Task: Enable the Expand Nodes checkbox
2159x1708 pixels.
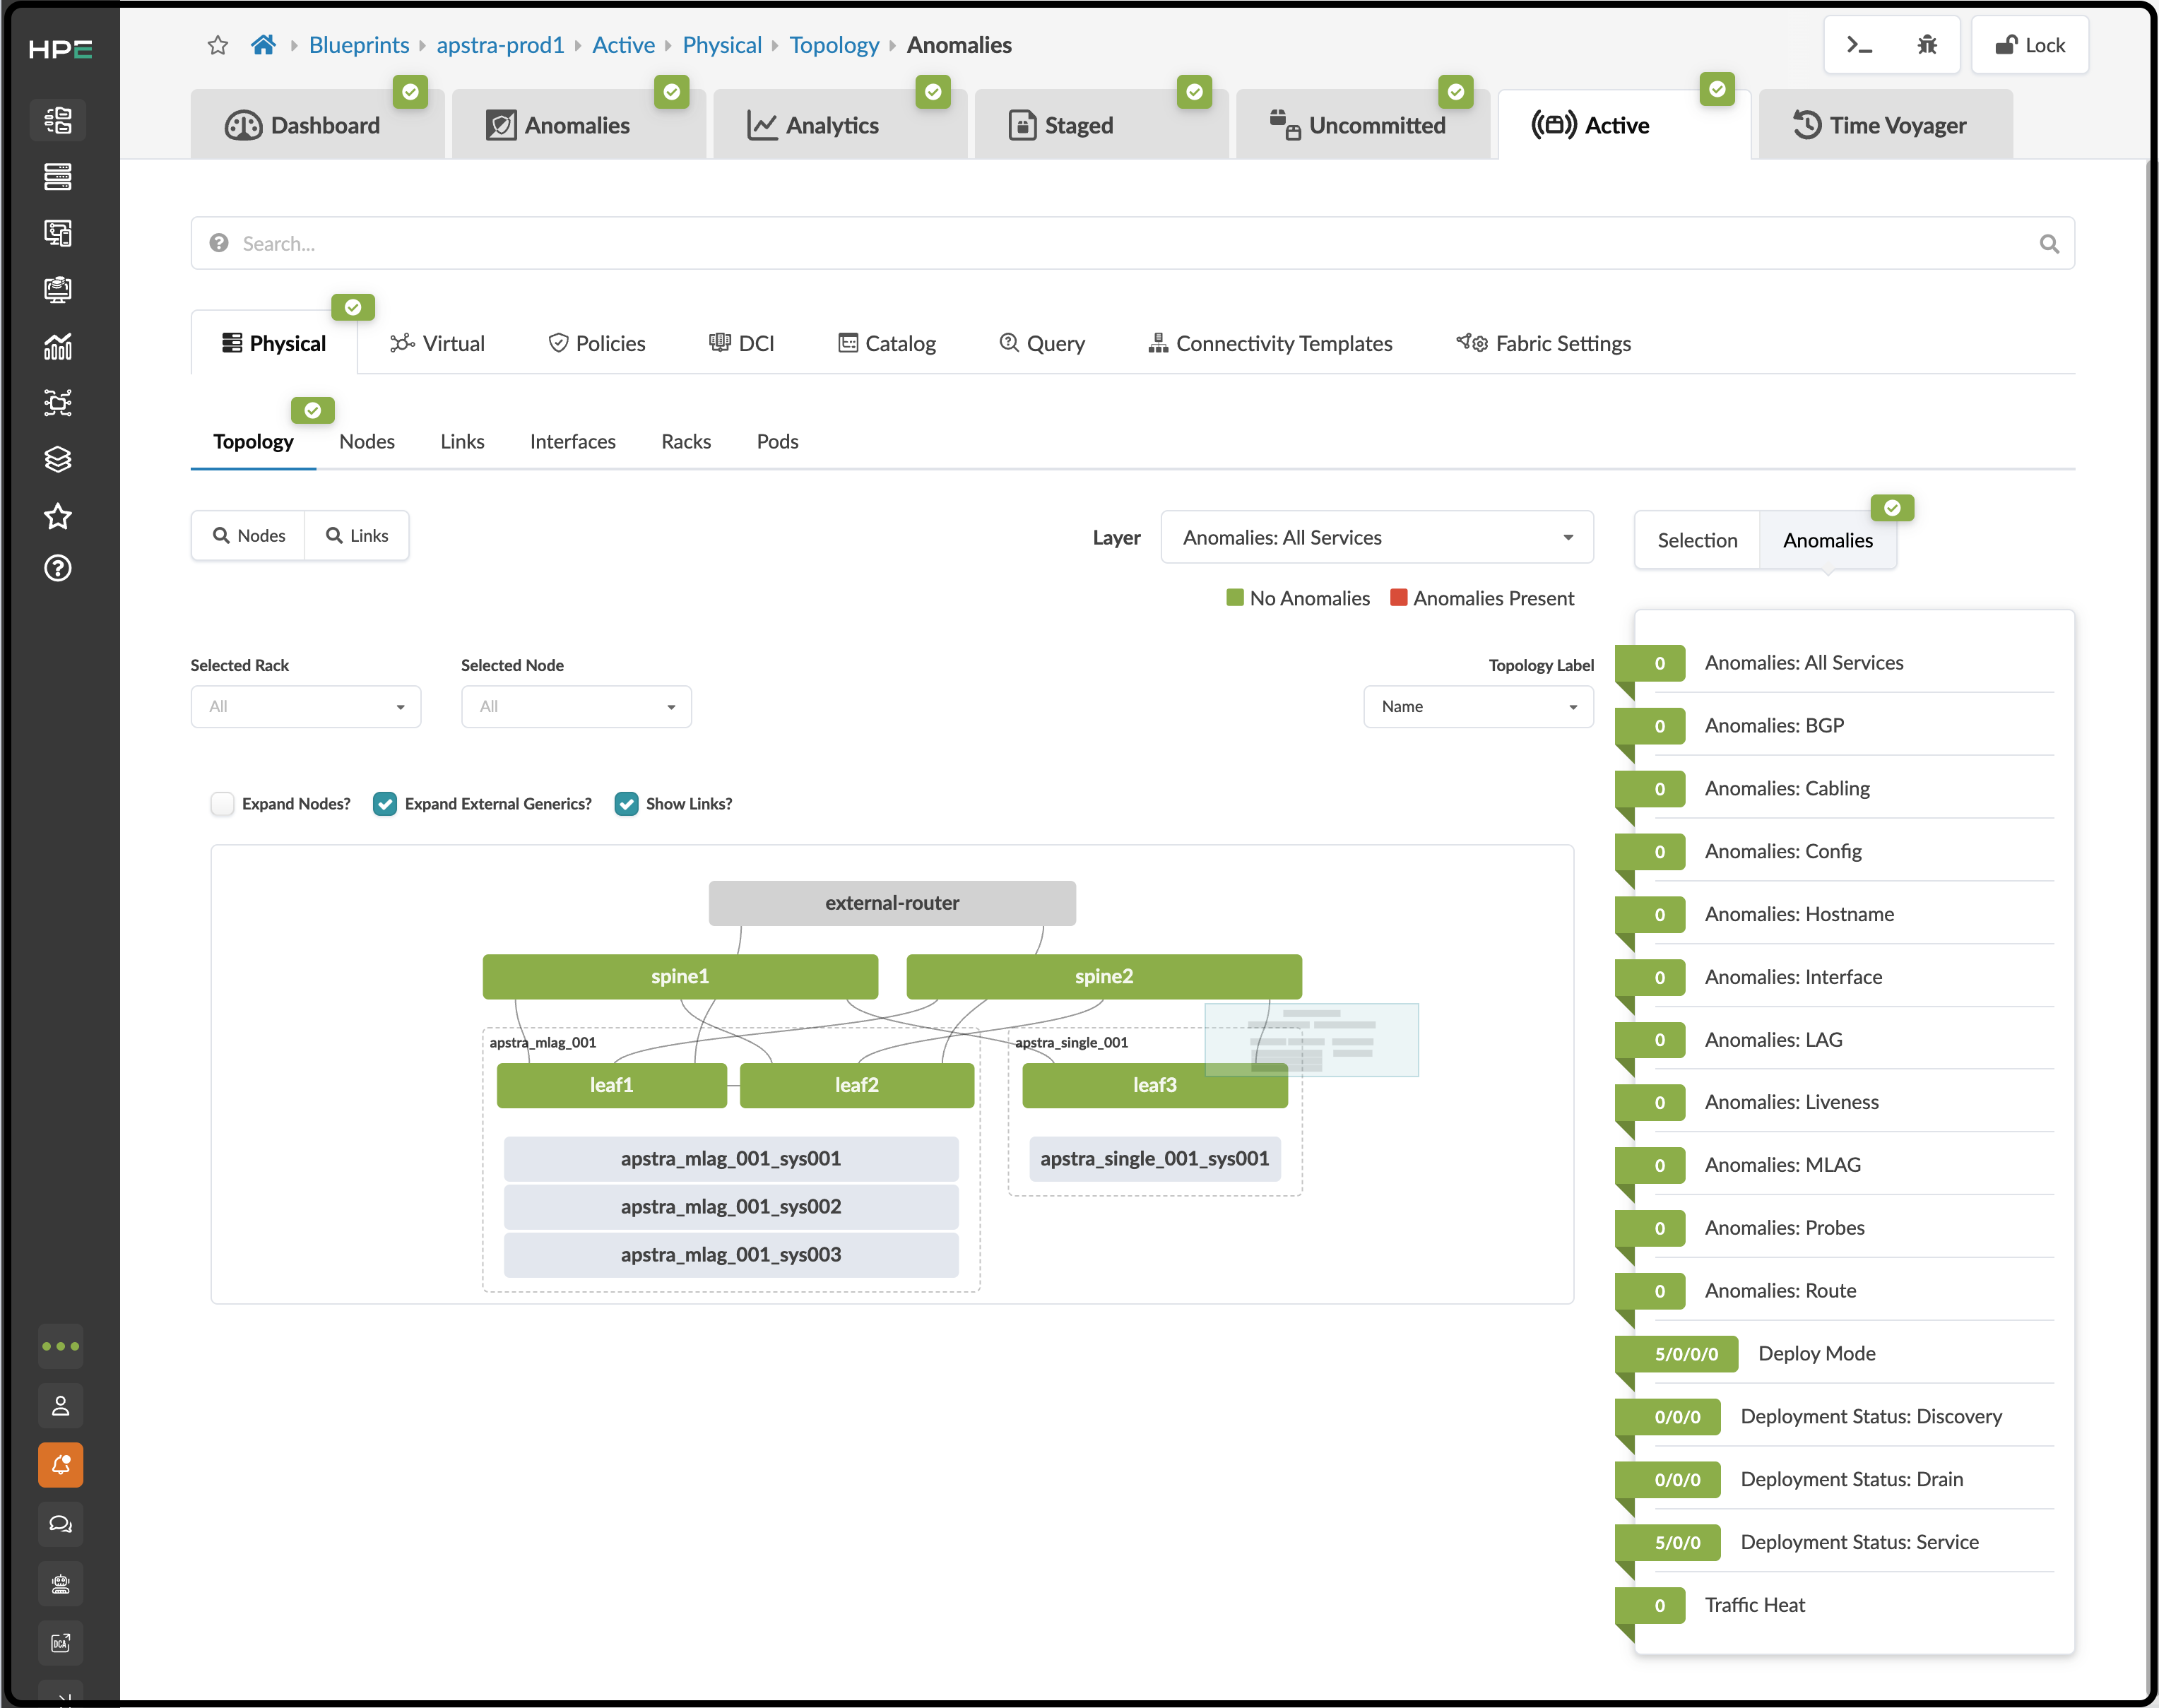Action: (x=222, y=804)
